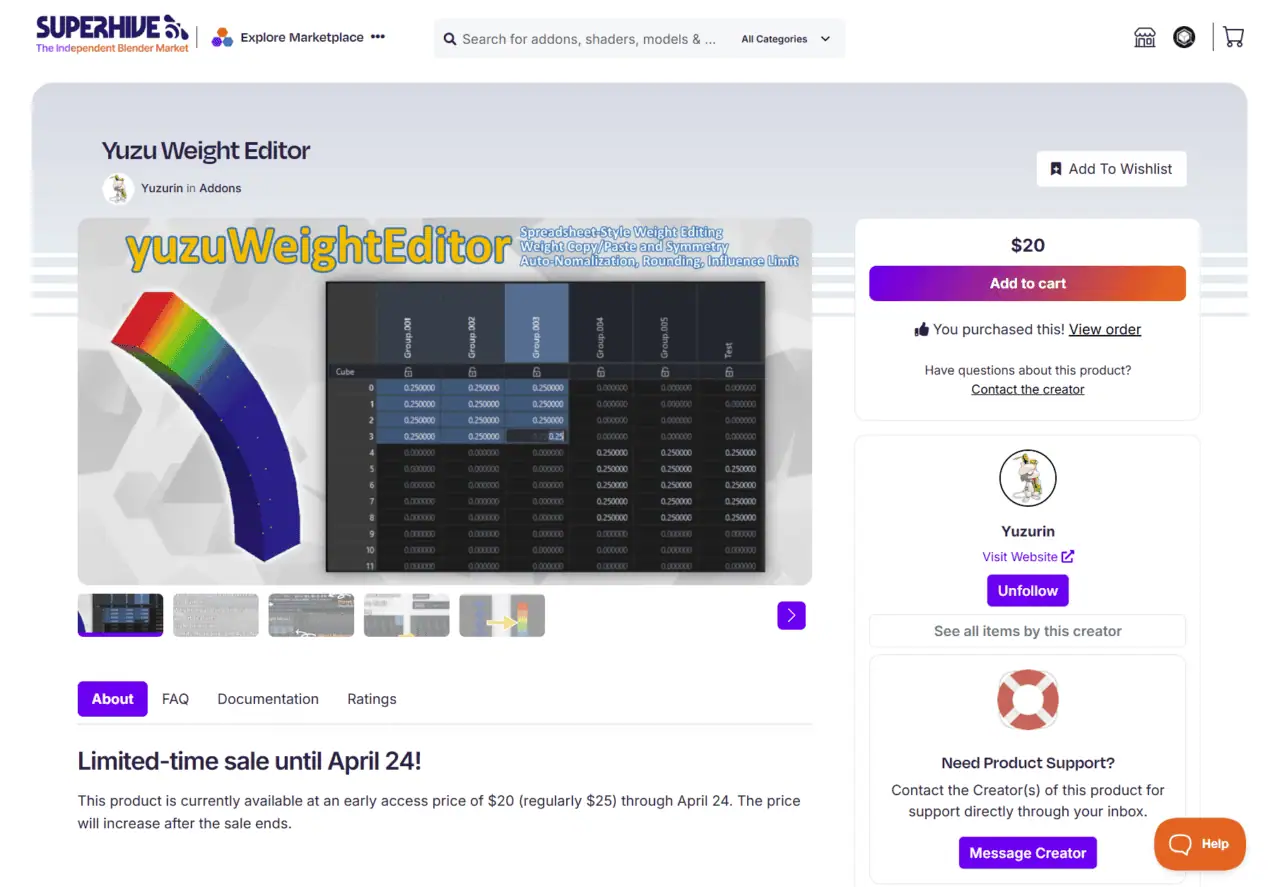
Task: Unfollow the creator Yuzurin
Action: coord(1027,591)
